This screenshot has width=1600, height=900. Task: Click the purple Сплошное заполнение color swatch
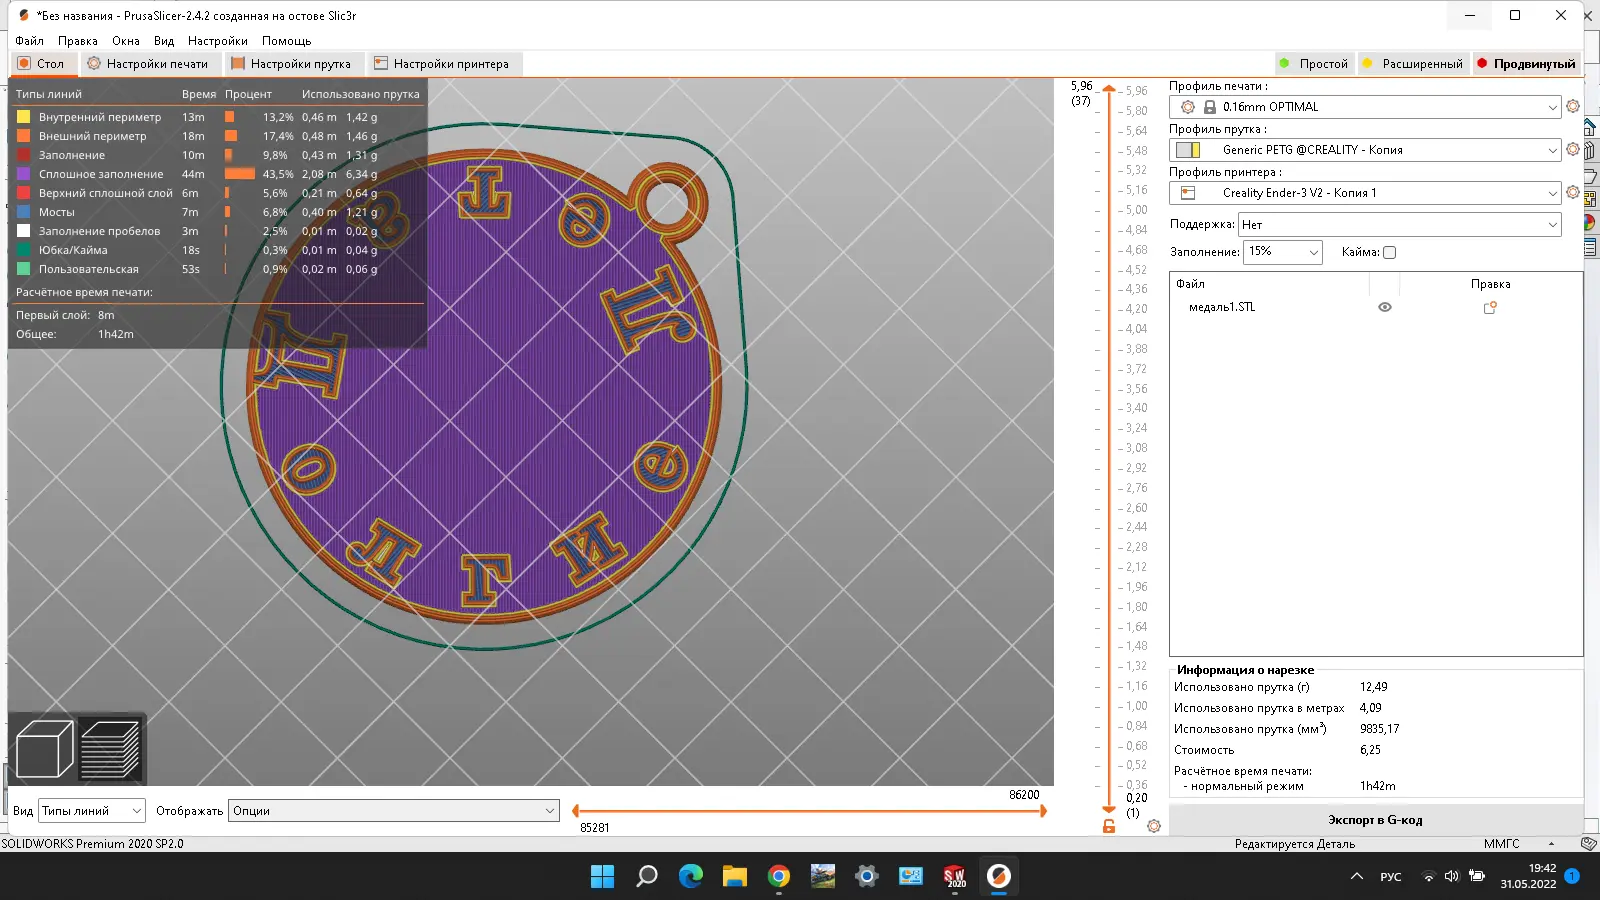23,174
